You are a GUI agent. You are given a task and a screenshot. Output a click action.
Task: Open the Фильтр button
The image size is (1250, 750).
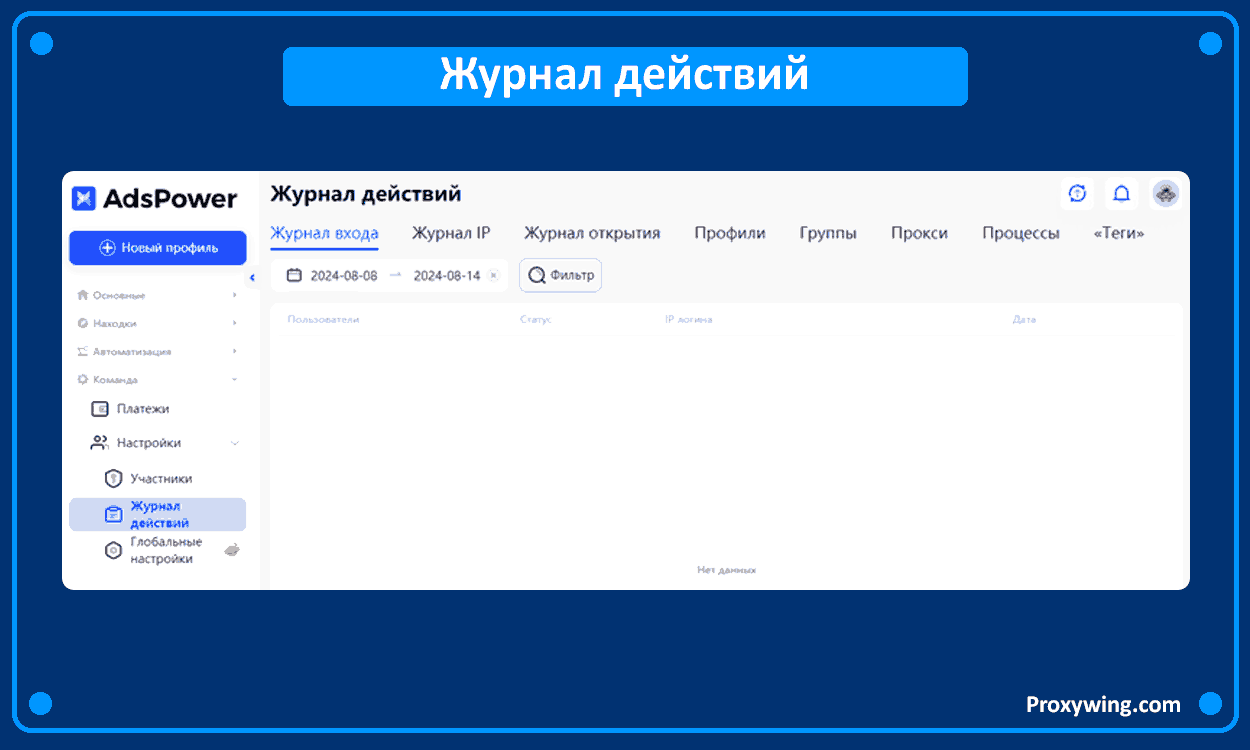561,275
